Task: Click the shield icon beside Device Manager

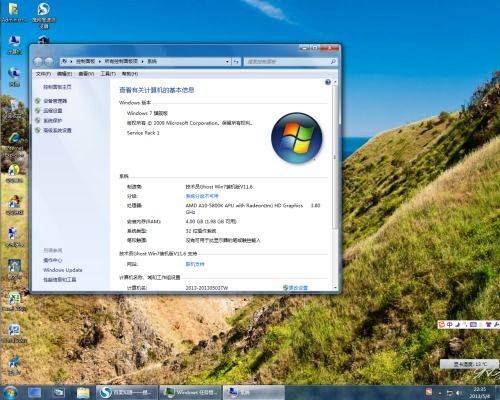Action: (38, 101)
